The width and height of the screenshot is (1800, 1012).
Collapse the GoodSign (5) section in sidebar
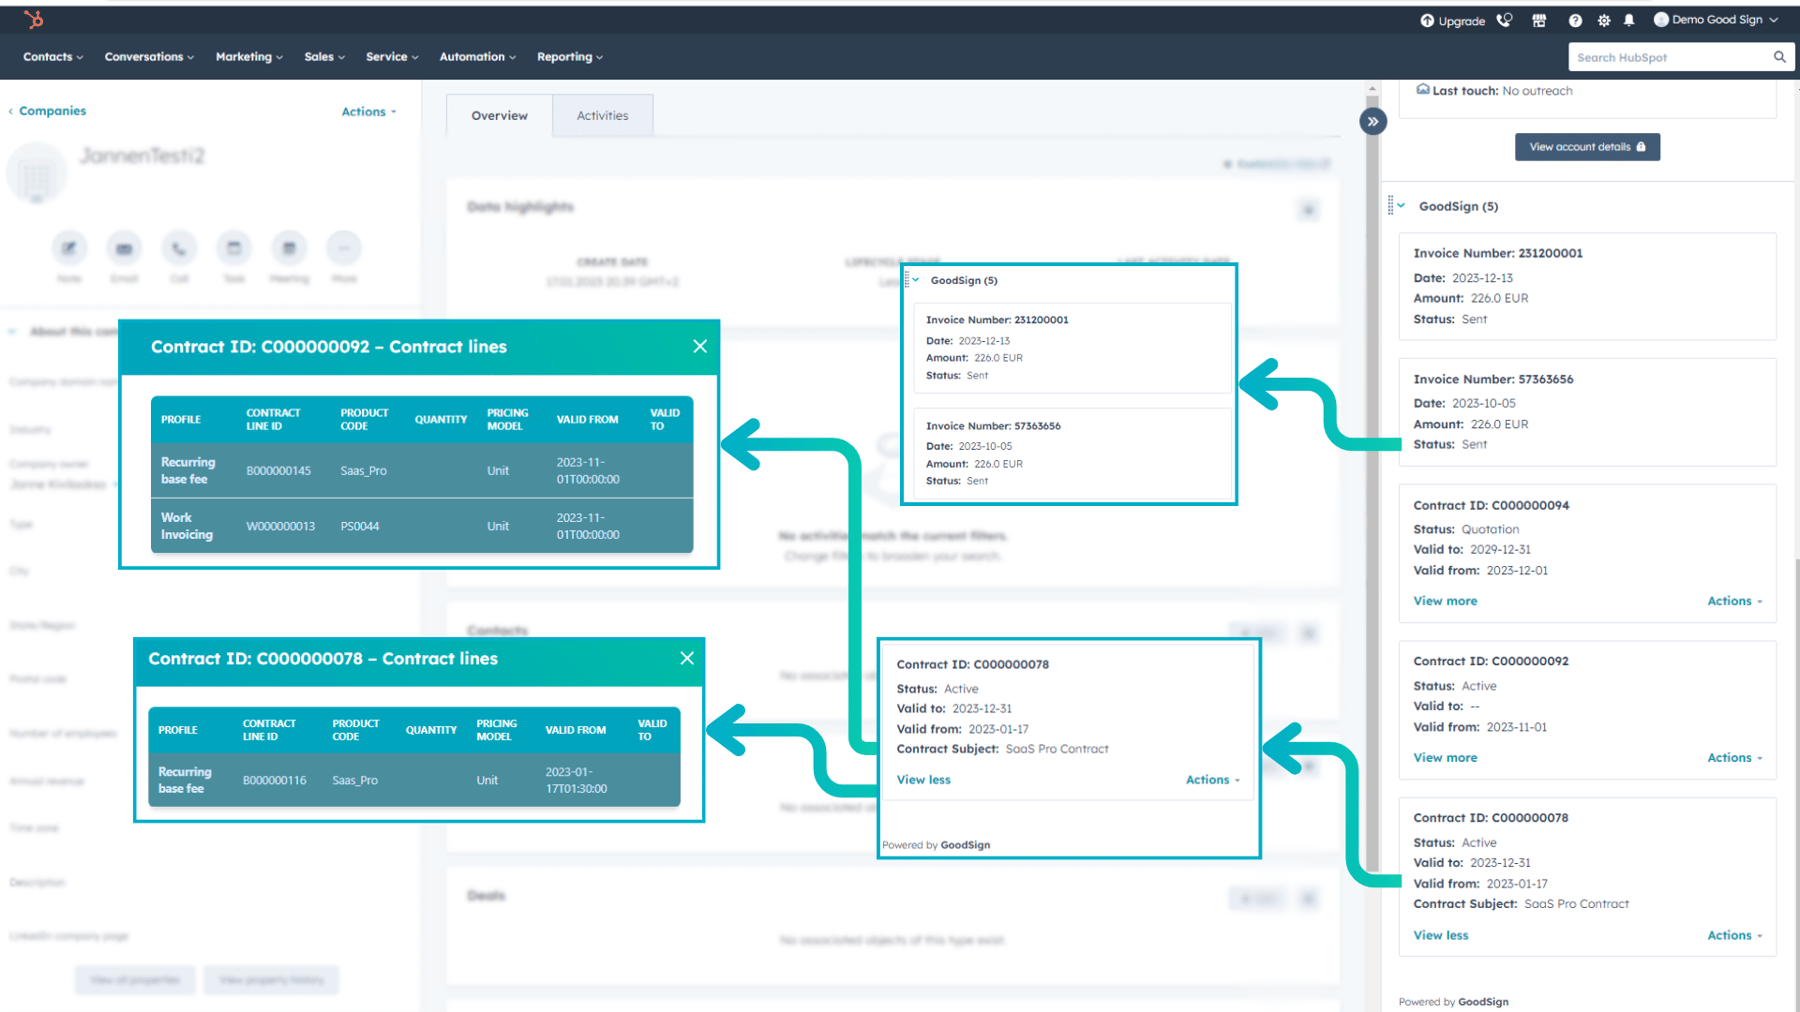[x=1401, y=206]
